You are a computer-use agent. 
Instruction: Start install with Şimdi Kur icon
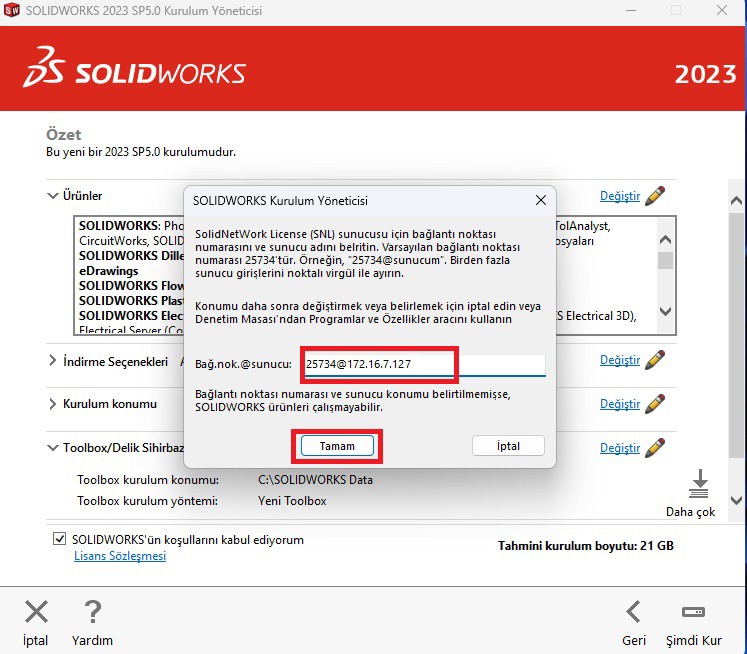click(693, 612)
